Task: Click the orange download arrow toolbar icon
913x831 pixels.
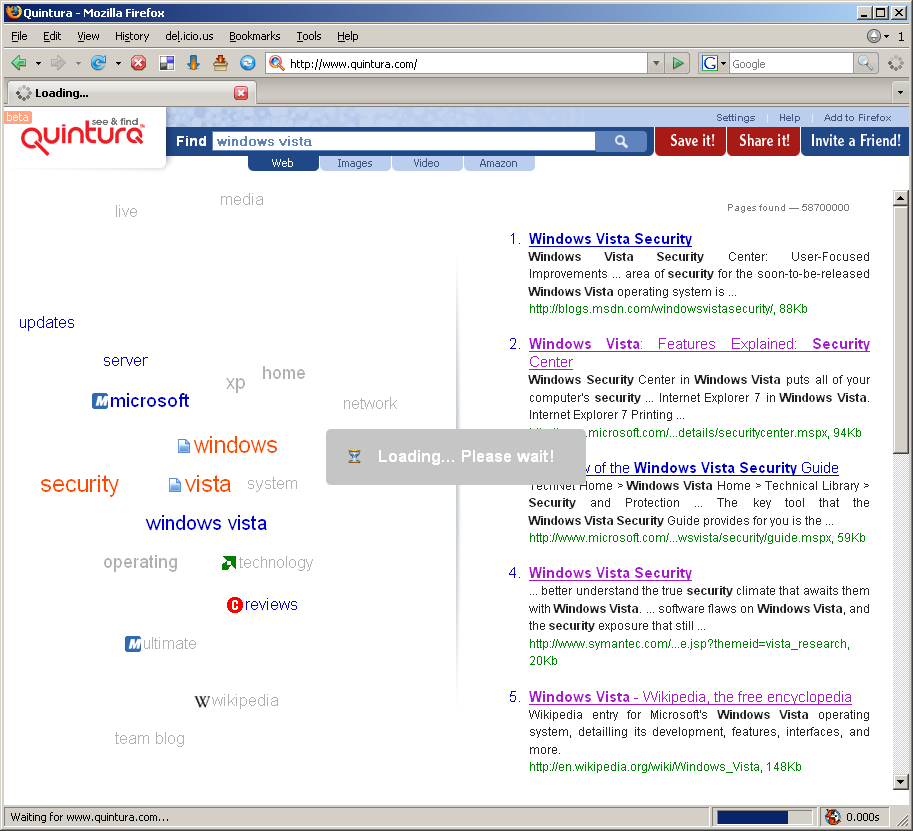Action: pyautogui.click(x=193, y=63)
